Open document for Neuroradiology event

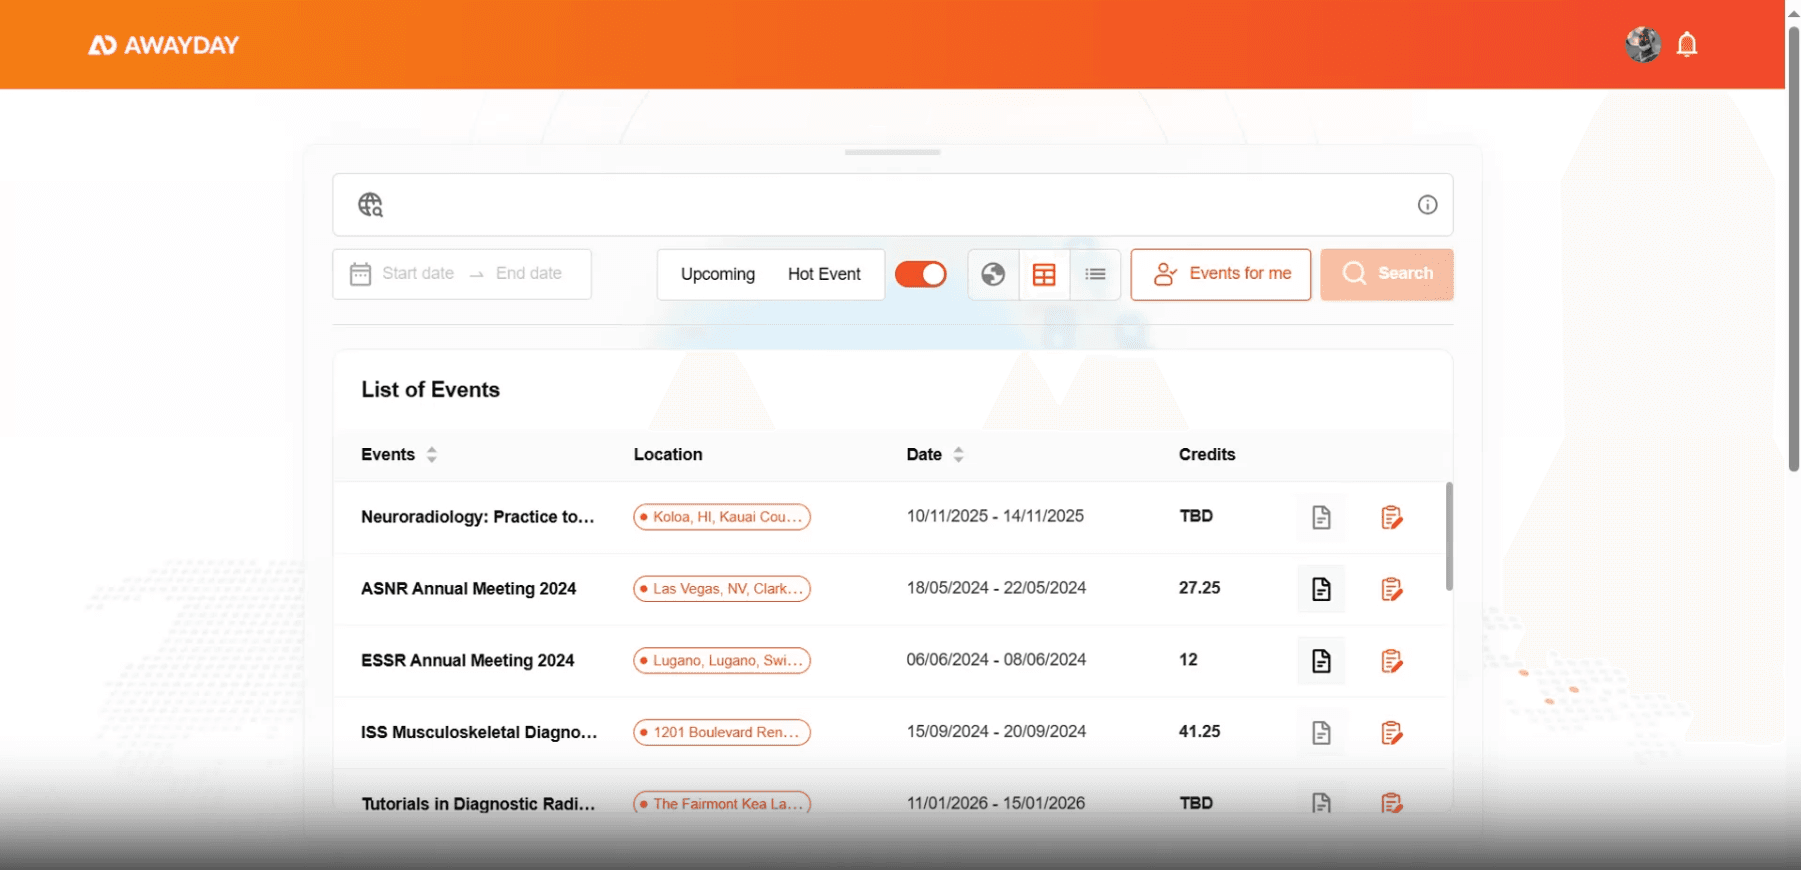[1321, 517]
